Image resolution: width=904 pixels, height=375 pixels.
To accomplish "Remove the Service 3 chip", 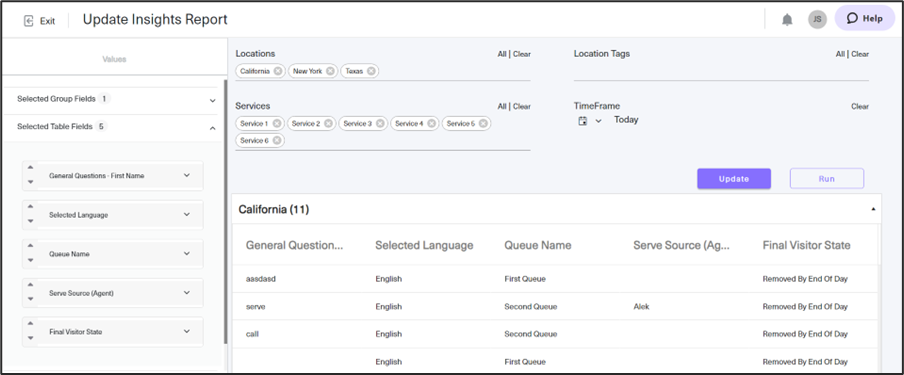I will point(380,123).
